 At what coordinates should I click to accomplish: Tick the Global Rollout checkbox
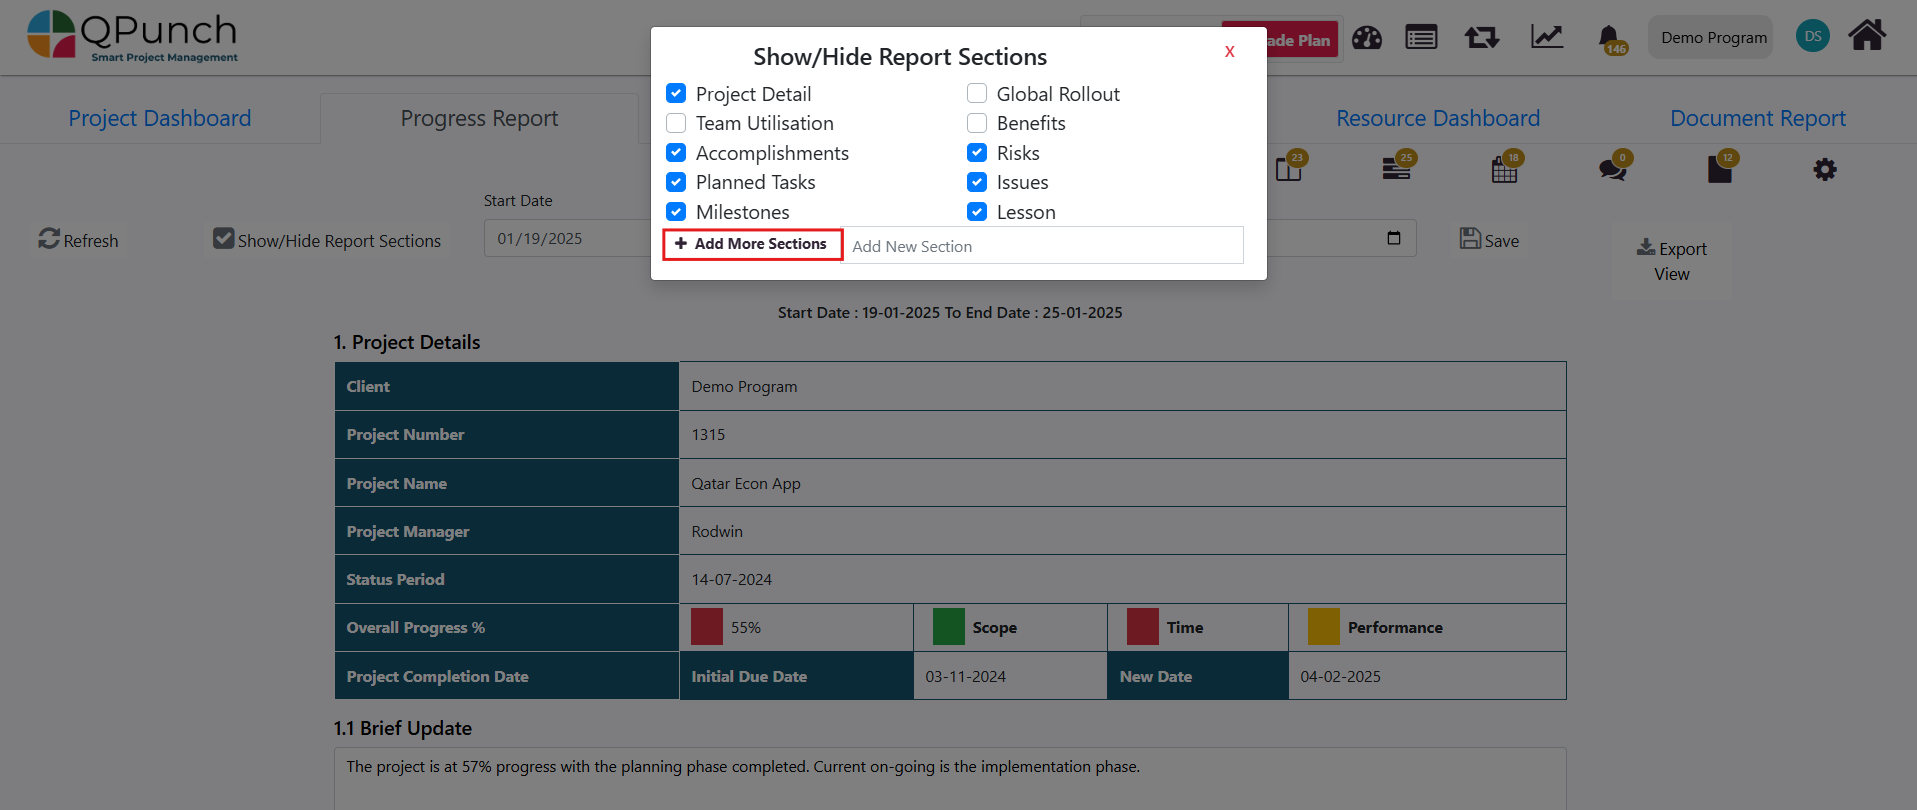[x=977, y=94]
